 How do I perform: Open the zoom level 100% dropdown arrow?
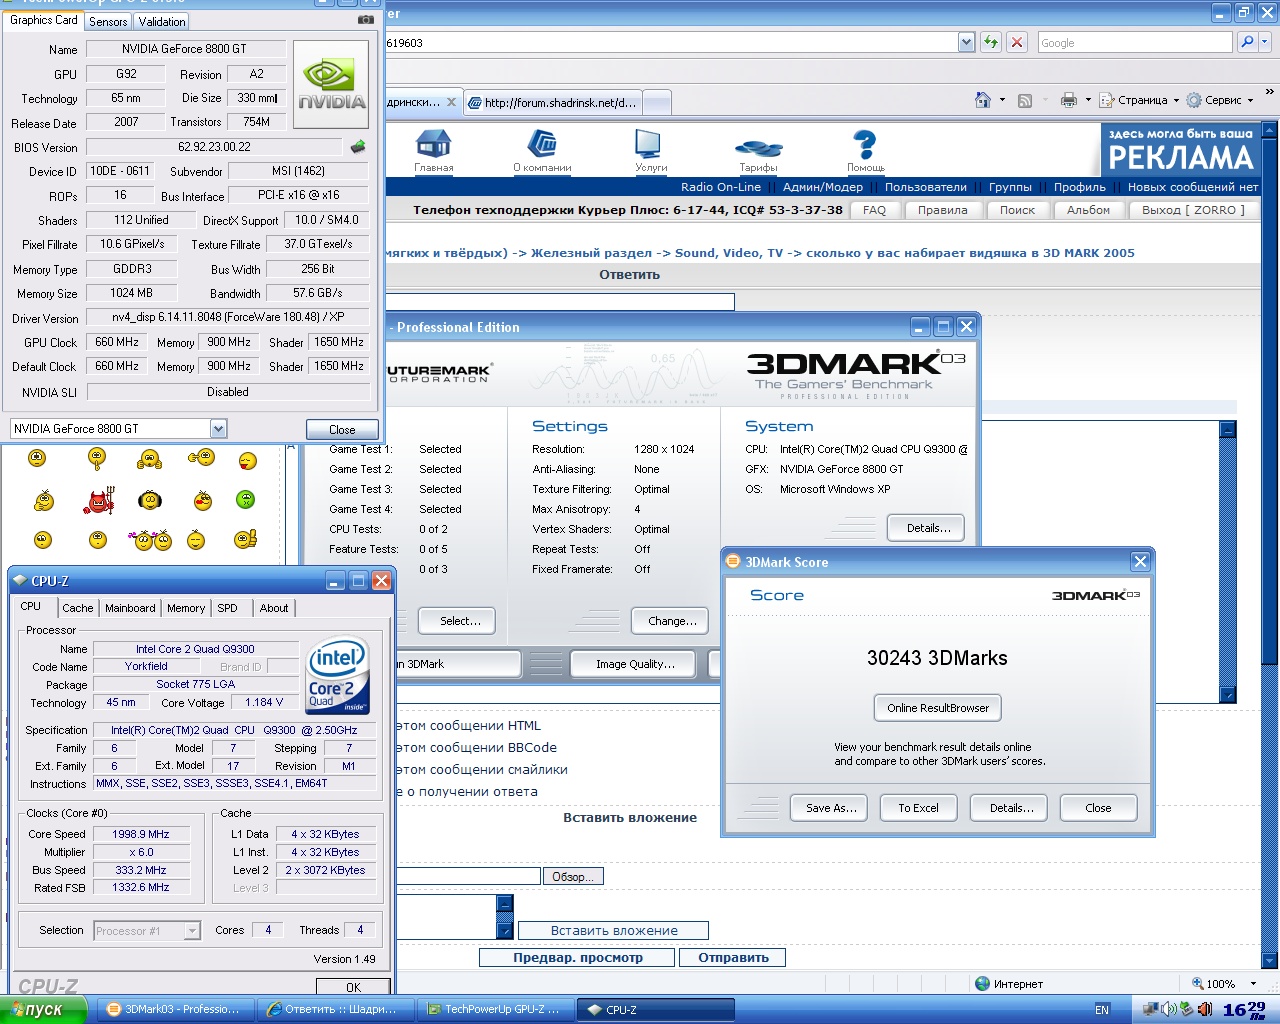click(x=1252, y=983)
